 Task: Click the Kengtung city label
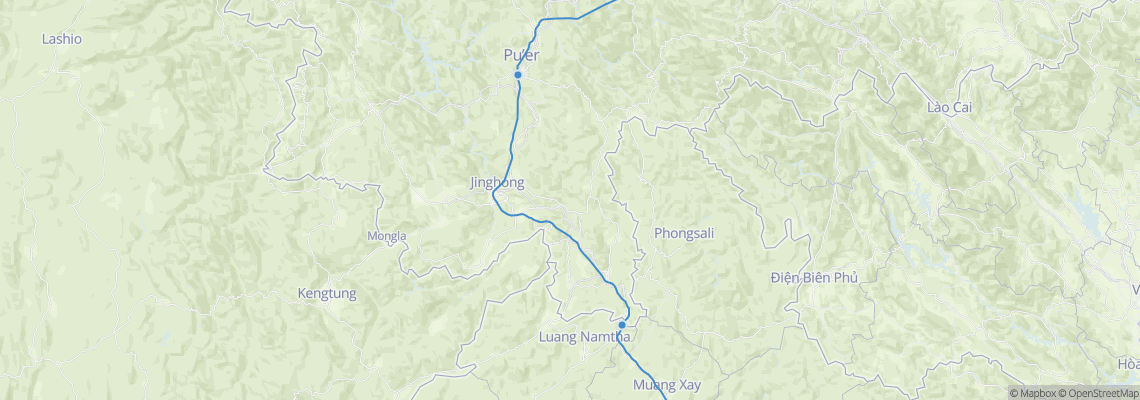click(327, 294)
